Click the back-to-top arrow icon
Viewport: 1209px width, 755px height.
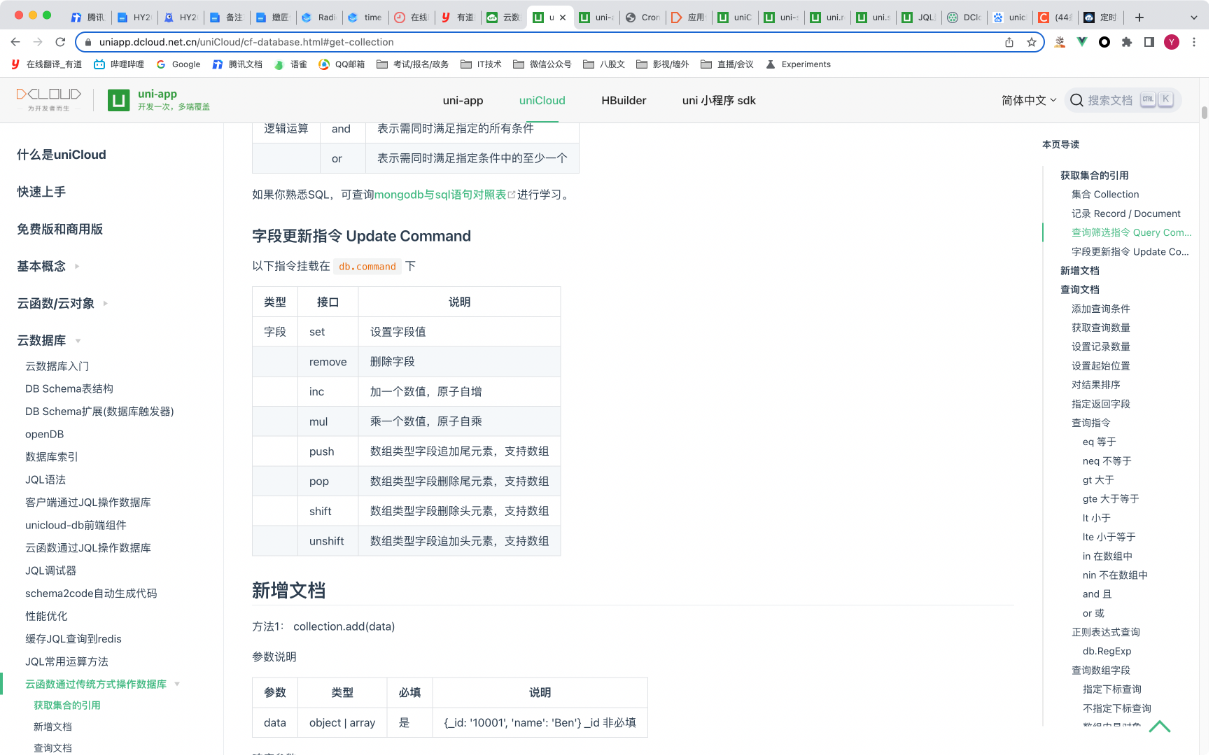1160,727
